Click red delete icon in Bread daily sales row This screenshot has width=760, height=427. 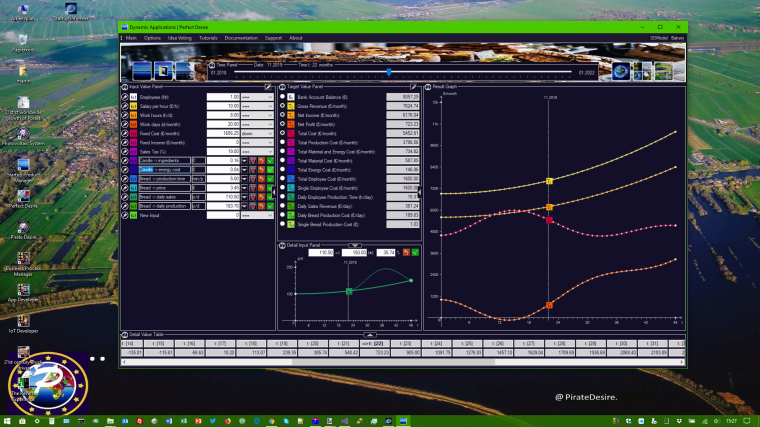coord(253,197)
